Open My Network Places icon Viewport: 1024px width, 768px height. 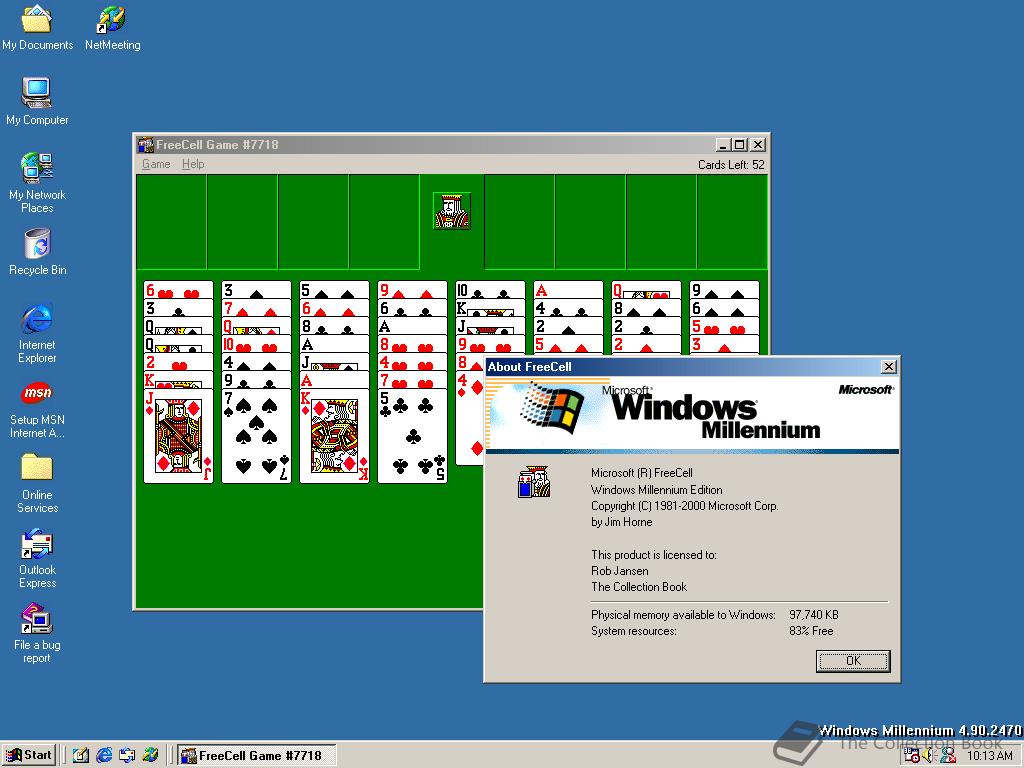37,182
